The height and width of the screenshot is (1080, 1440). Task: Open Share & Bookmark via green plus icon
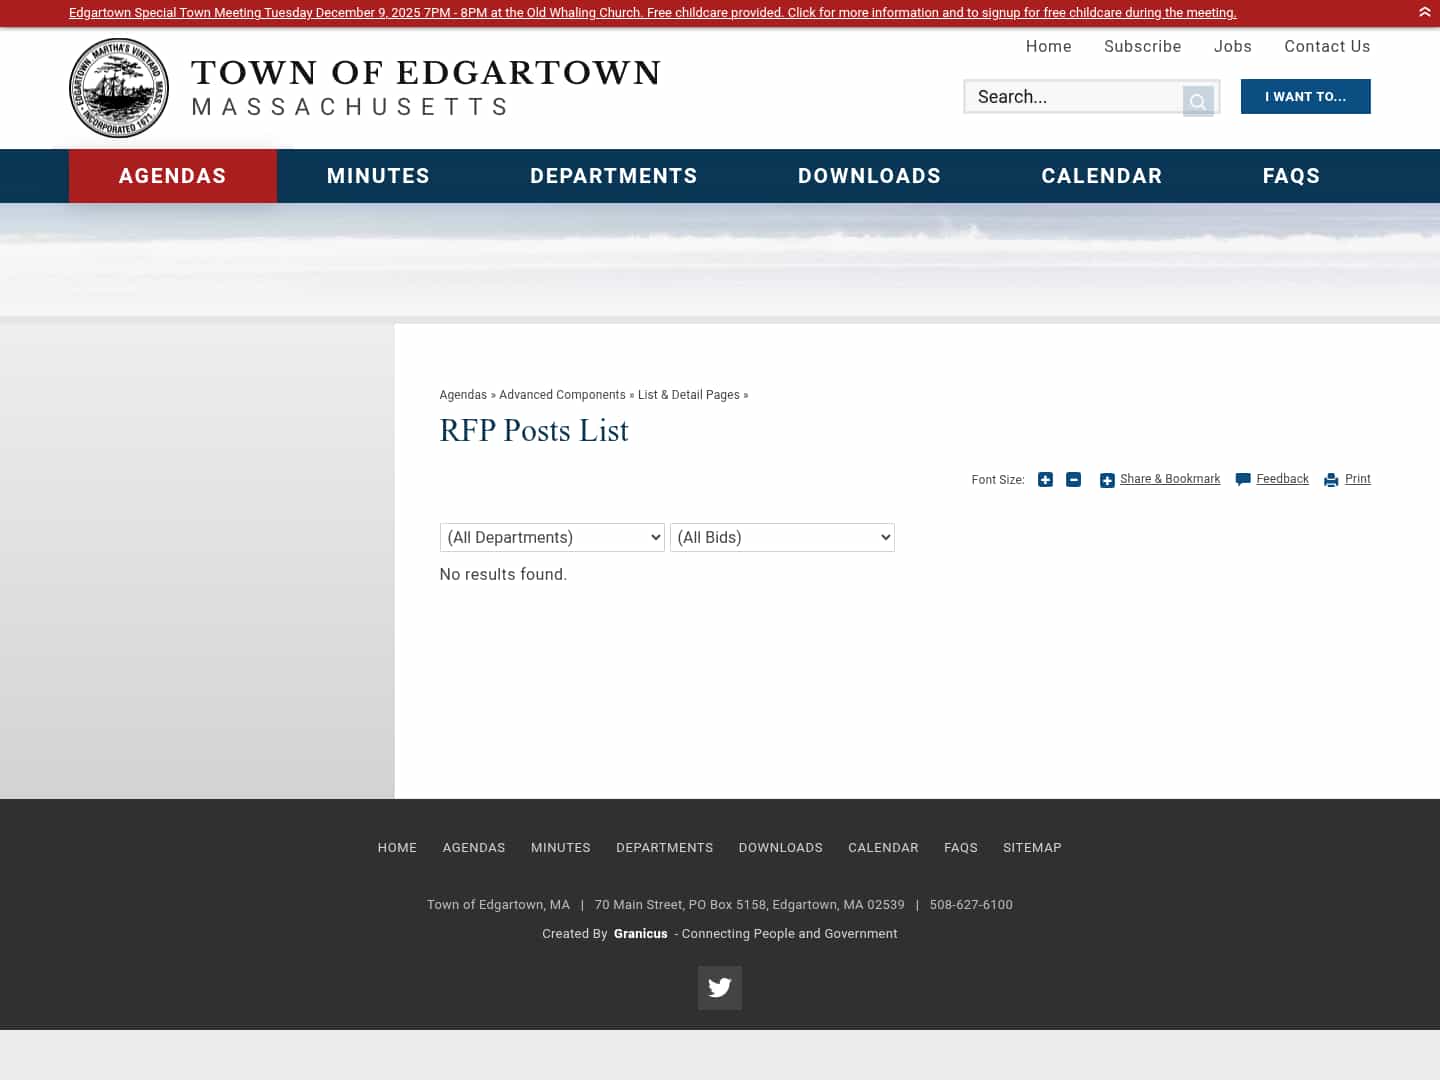(1107, 480)
